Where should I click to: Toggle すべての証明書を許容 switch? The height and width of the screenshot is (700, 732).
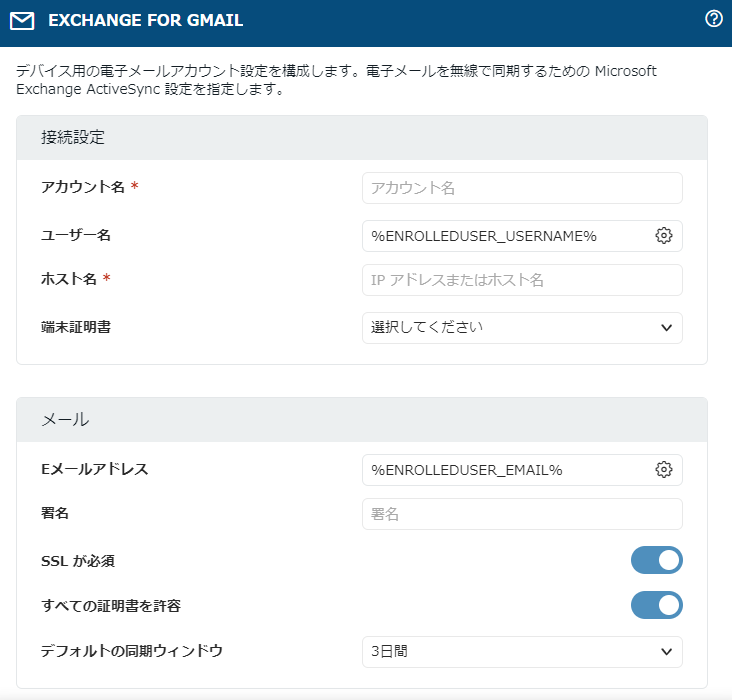(x=656, y=605)
